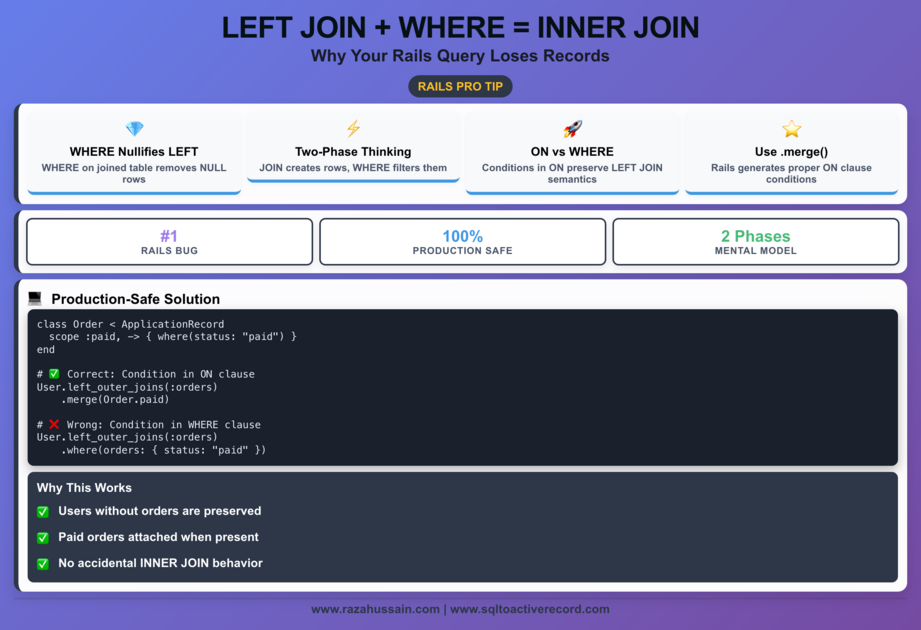Click the 'scope :paid' code line
This screenshot has height=630, width=921.
[x=173, y=336]
